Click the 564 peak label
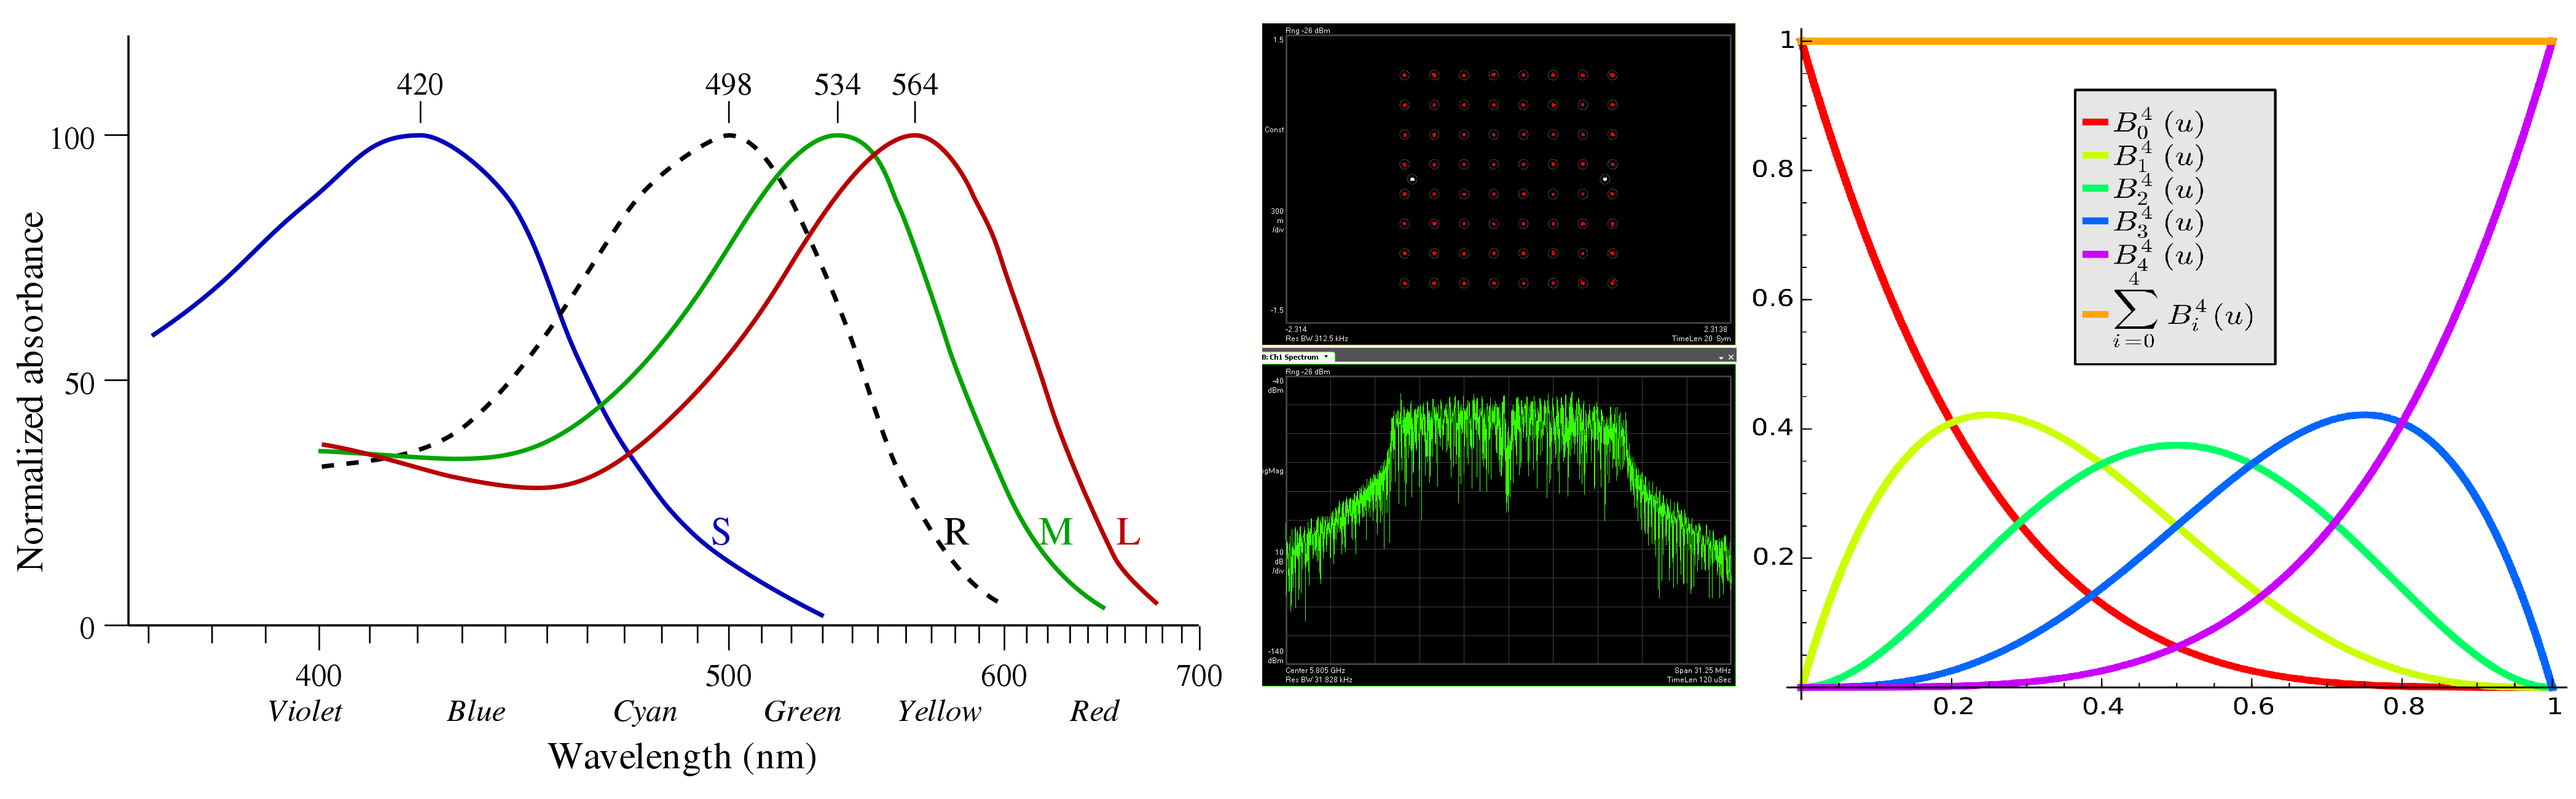 tap(915, 84)
